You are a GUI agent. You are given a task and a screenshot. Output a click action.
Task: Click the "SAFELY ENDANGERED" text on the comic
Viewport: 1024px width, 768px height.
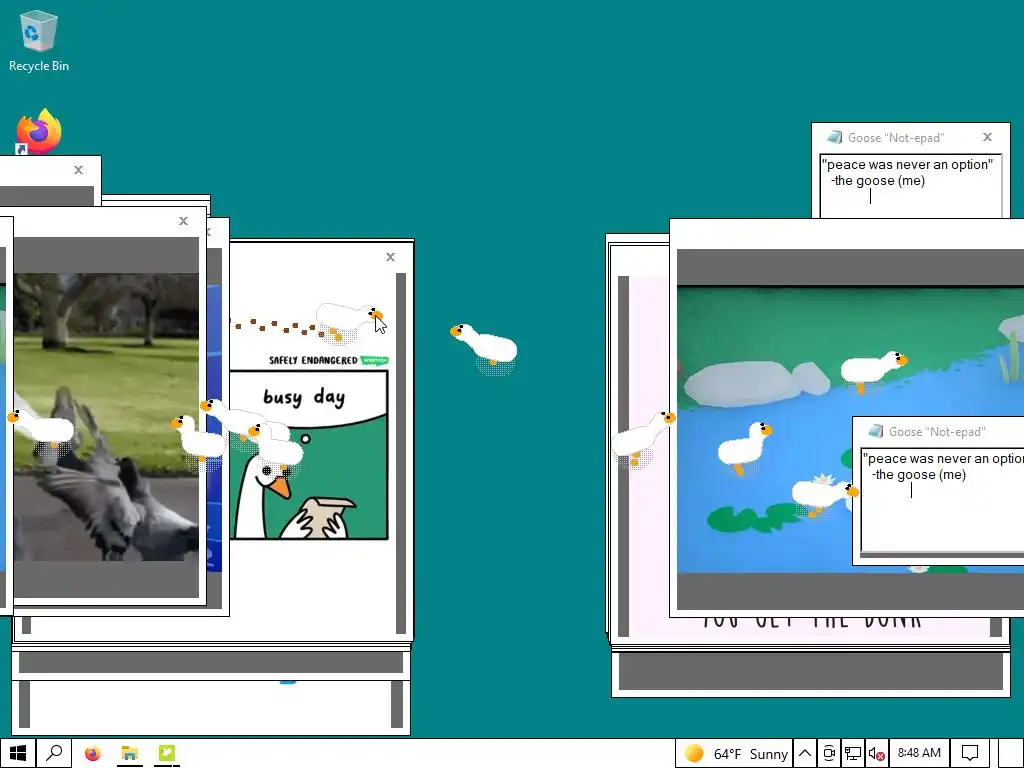[x=313, y=360]
